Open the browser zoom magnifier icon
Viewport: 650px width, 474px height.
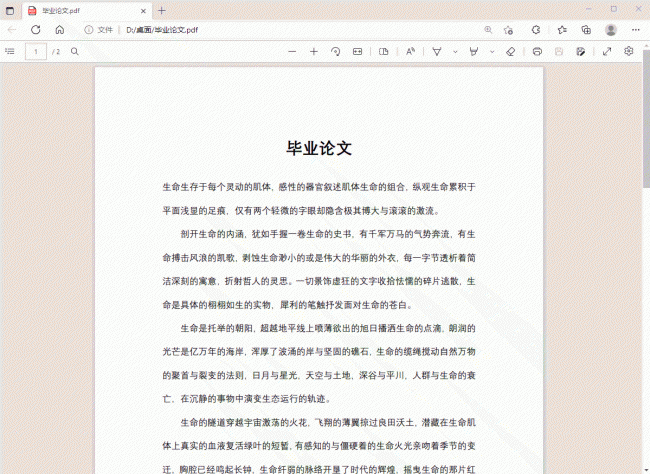coord(488,30)
